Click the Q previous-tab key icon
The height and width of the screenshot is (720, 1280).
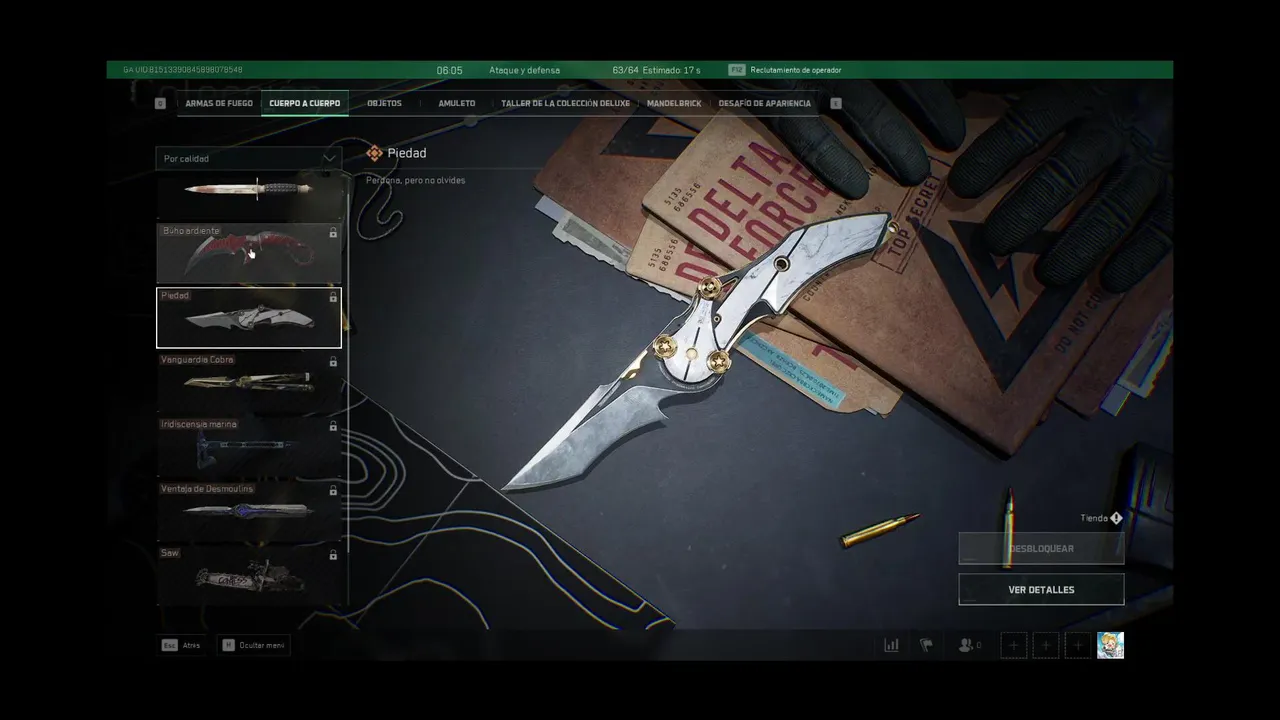(x=160, y=103)
